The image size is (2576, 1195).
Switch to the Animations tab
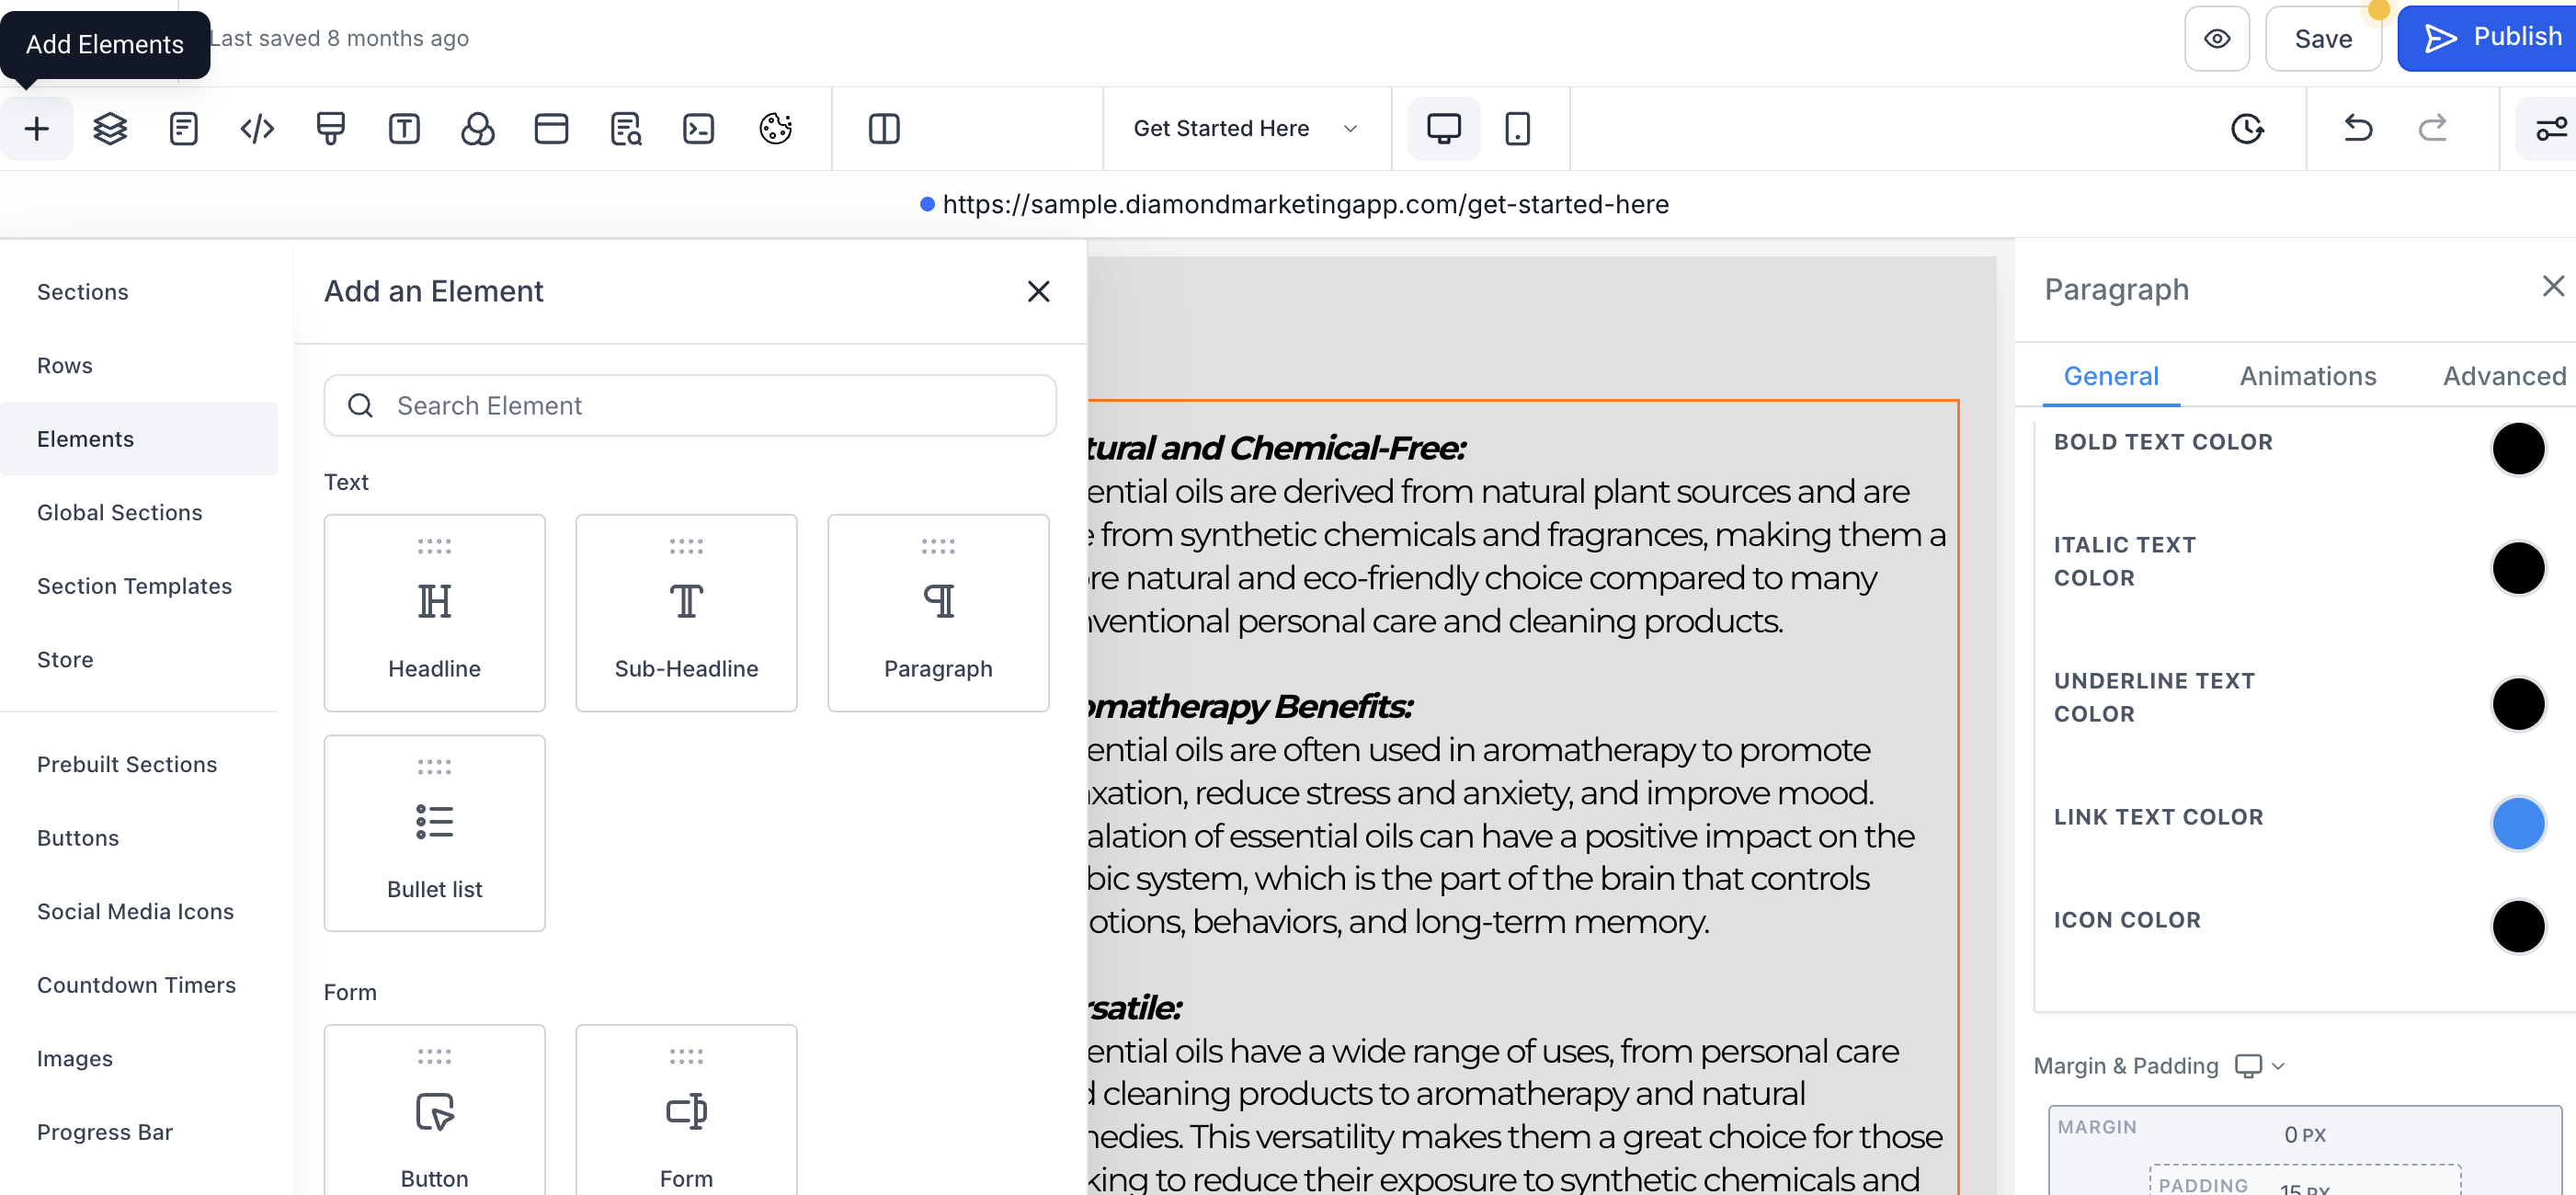[x=2308, y=377]
